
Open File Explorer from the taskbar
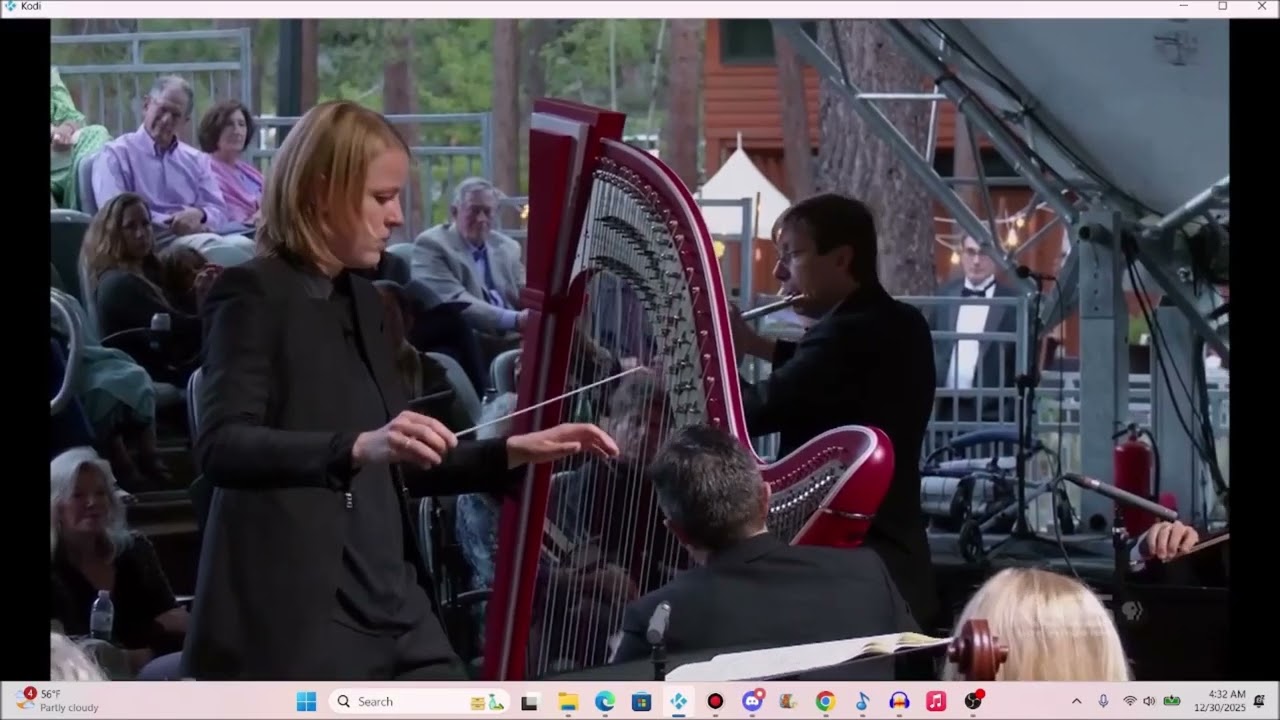coord(567,701)
